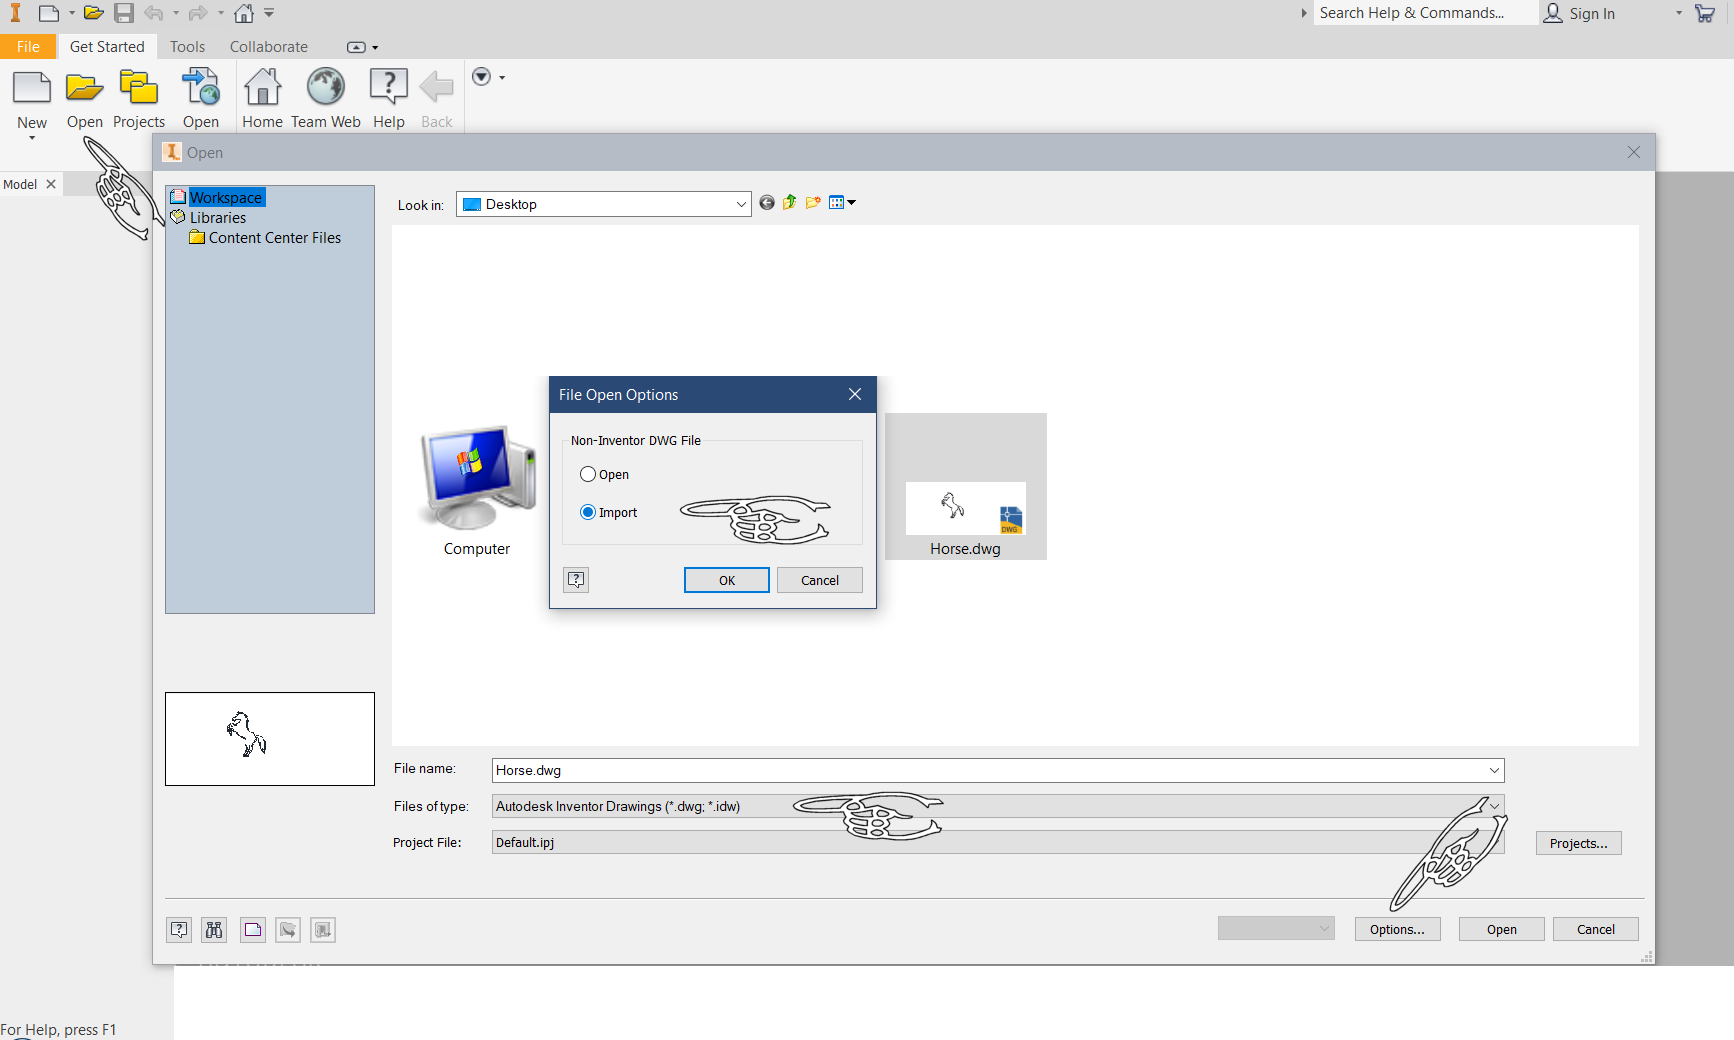
Task: Open the Files of type dropdown
Action: coord(1494,806)
